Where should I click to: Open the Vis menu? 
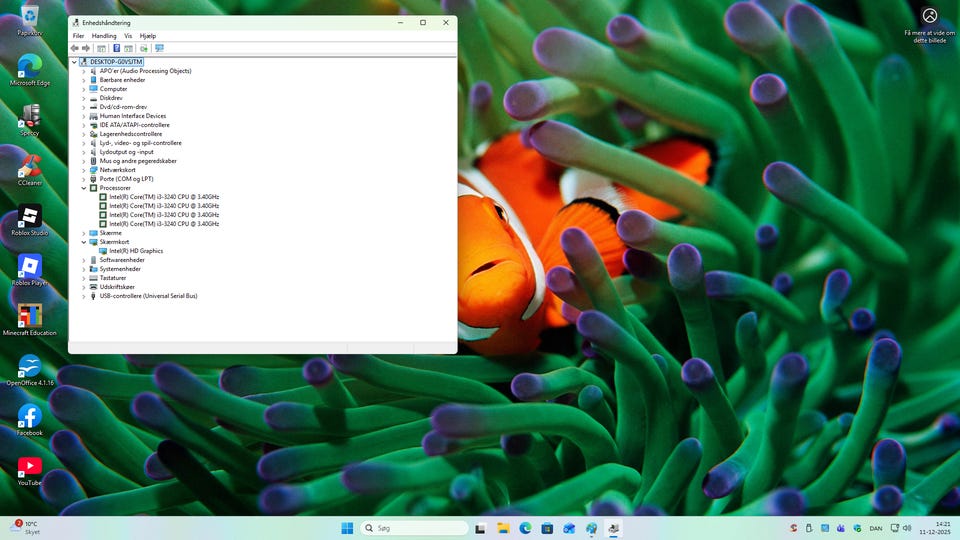click(x=128, y=36)
